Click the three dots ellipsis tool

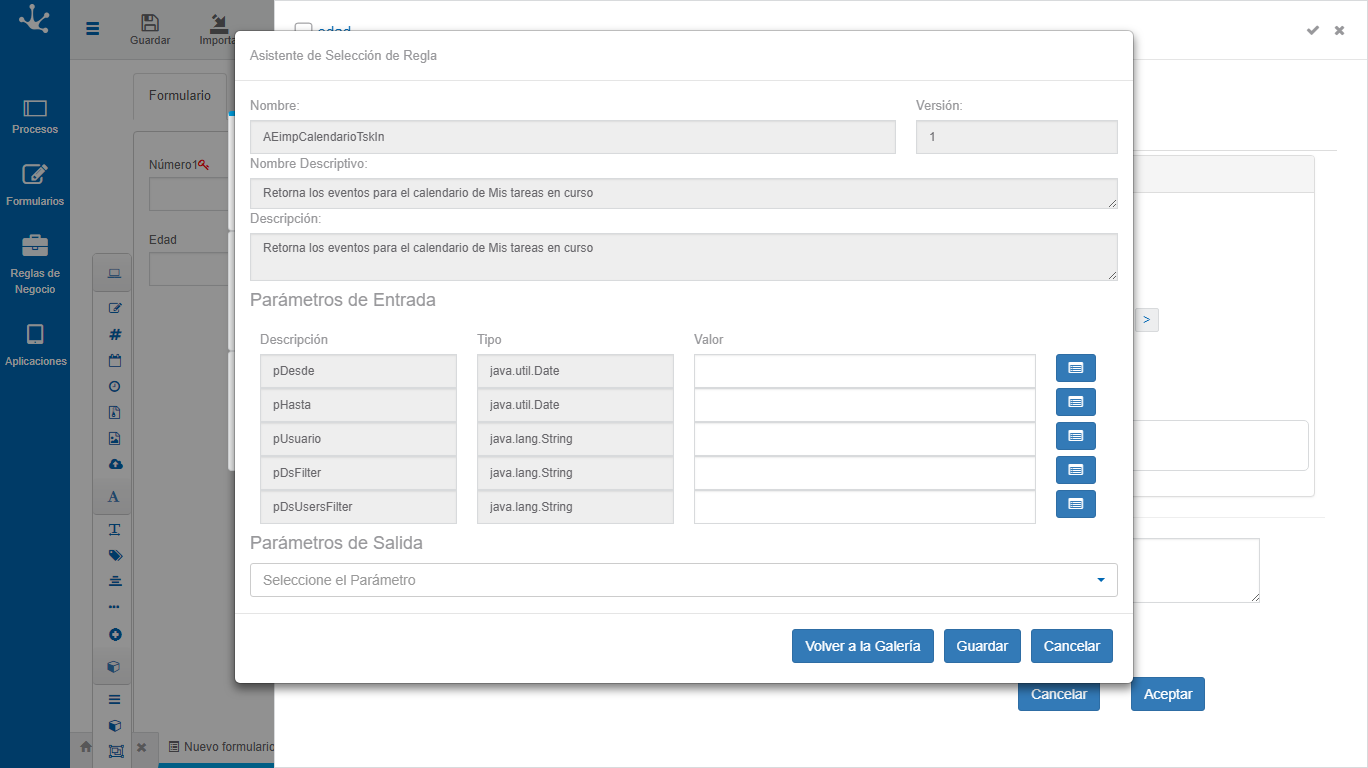[x=114, y=606]
